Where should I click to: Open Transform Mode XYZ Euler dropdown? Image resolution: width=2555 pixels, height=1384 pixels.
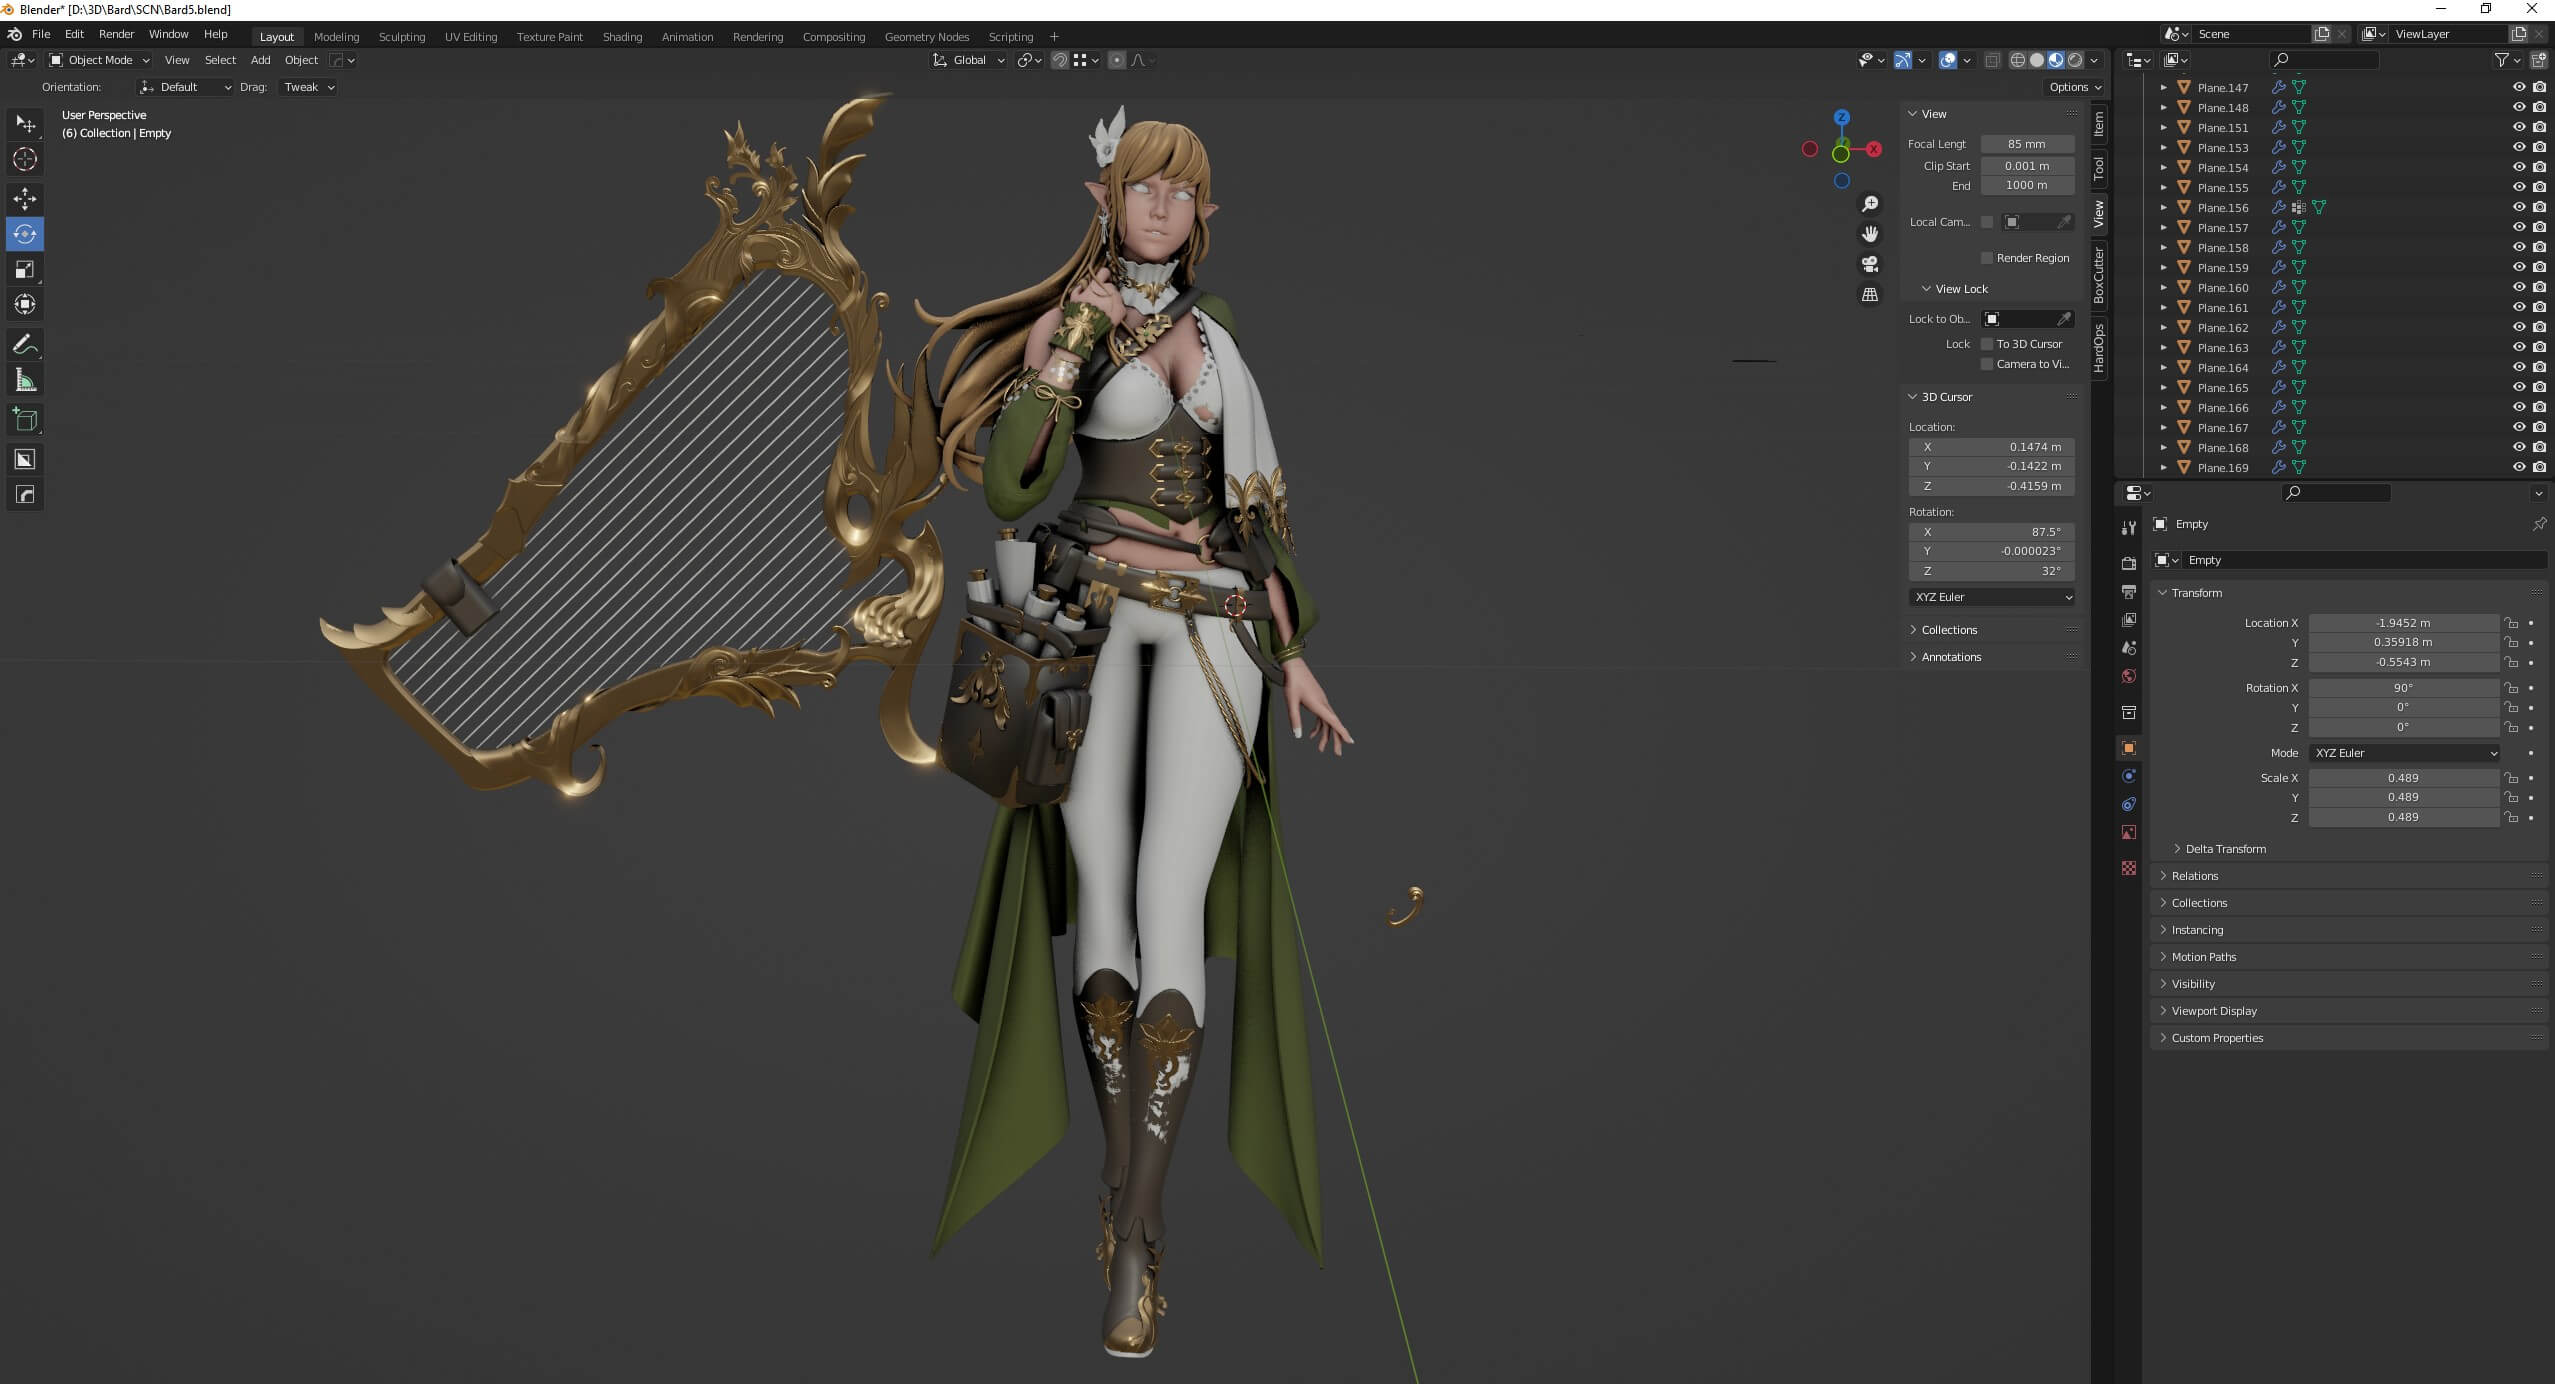(2404, 753)
